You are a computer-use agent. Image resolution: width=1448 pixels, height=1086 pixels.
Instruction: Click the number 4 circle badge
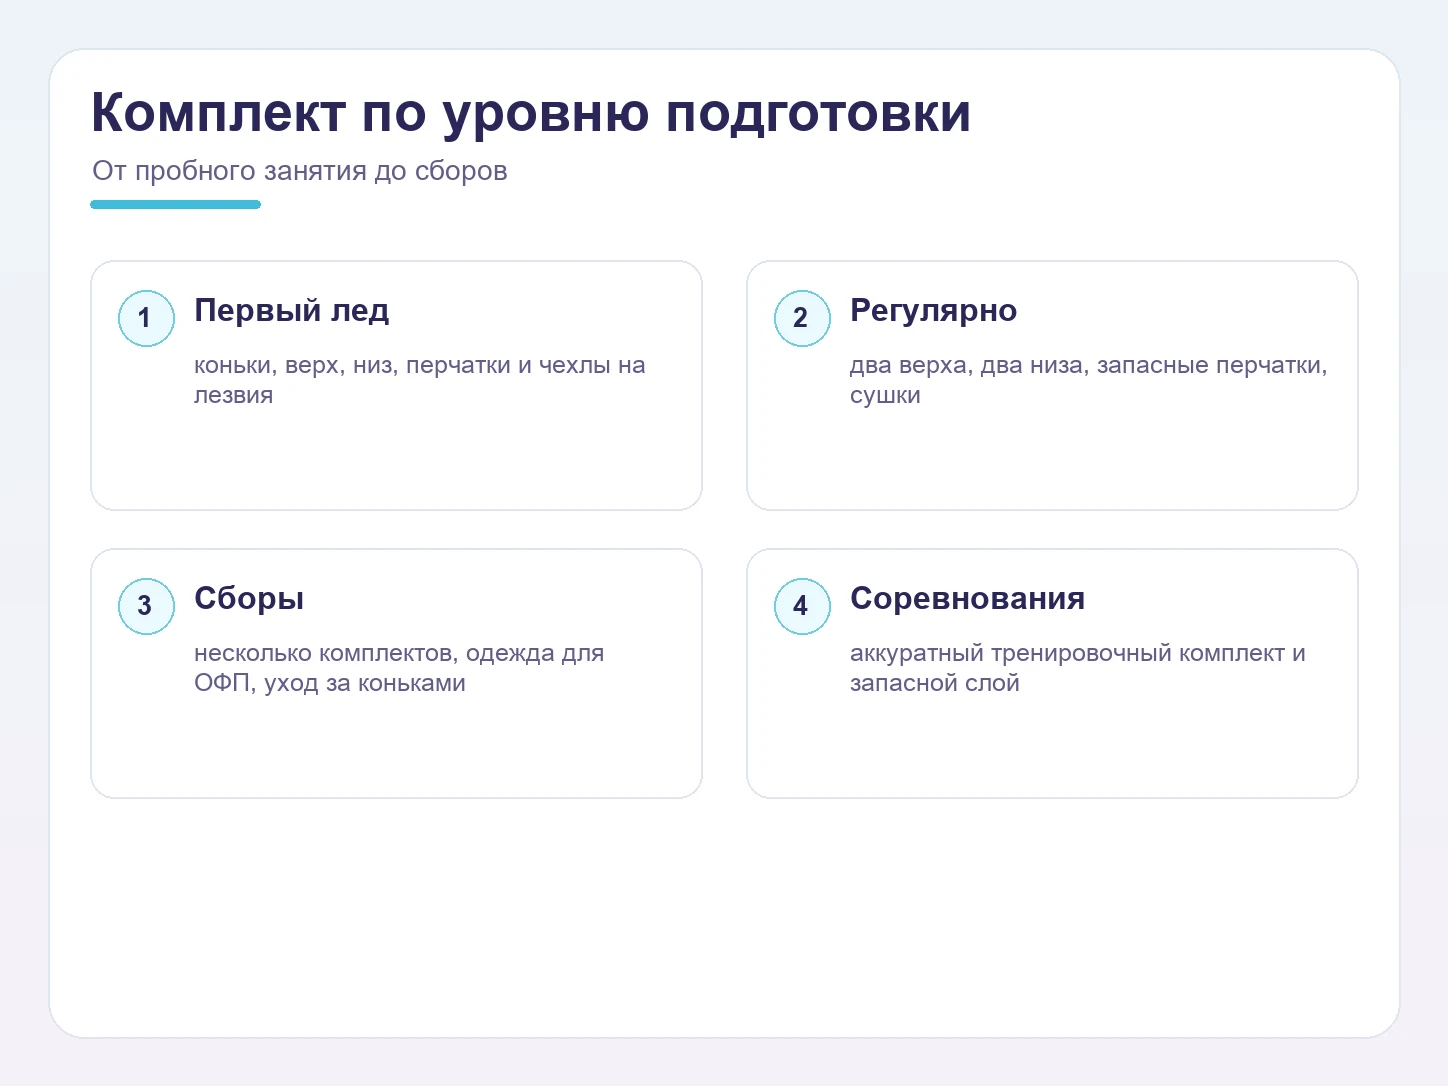coord(802,606)
